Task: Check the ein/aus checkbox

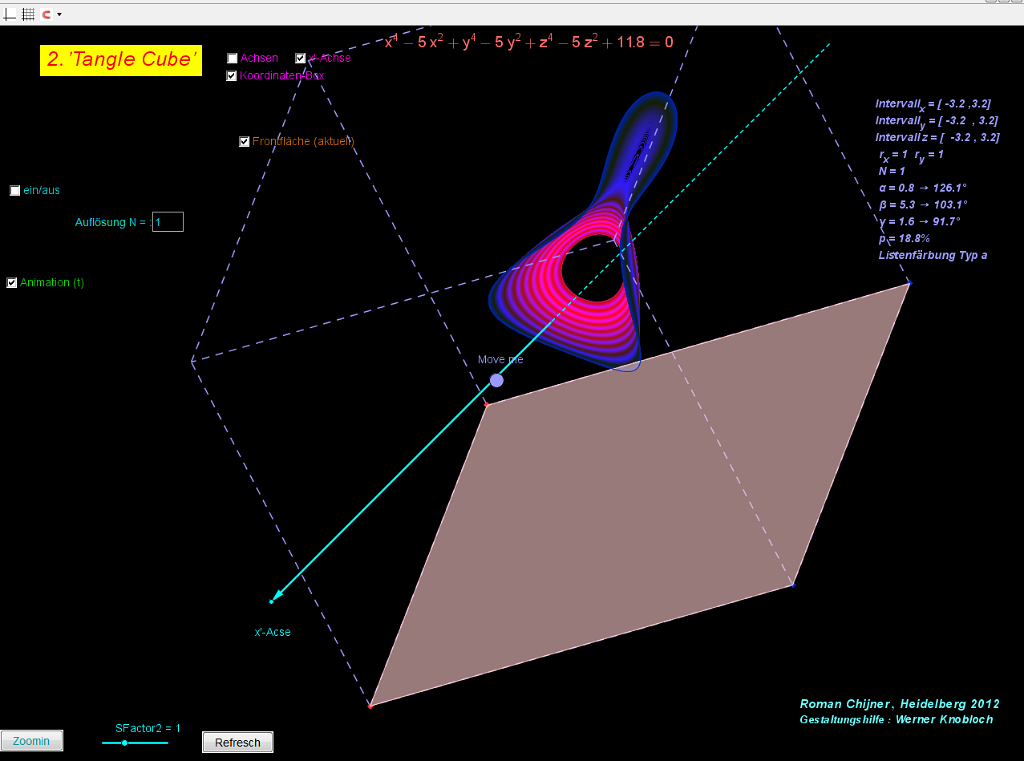Action: point(15,191)
